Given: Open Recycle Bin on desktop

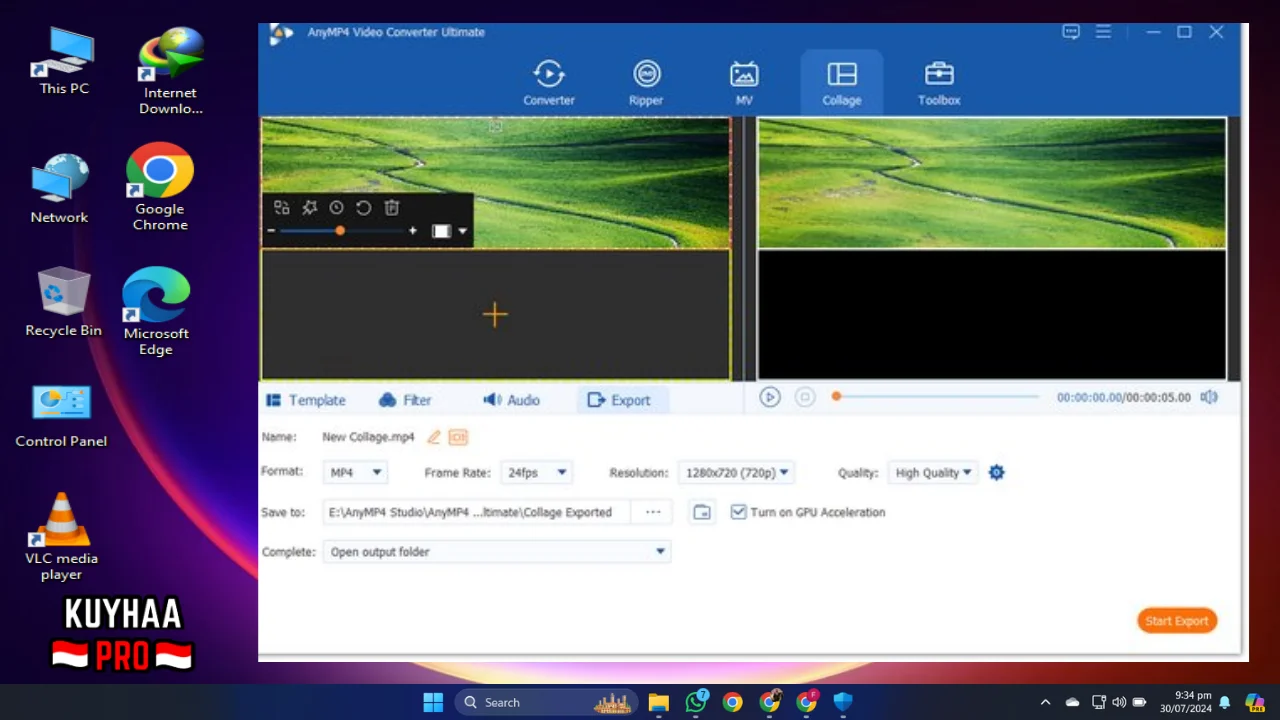Looking at the screenshot, I should (x=63, y=301).
